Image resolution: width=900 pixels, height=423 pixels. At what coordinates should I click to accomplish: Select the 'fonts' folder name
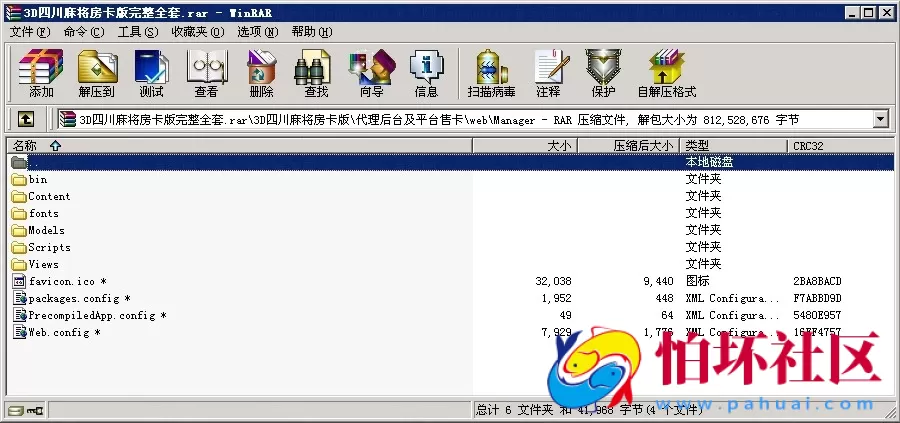pos(44,214)
